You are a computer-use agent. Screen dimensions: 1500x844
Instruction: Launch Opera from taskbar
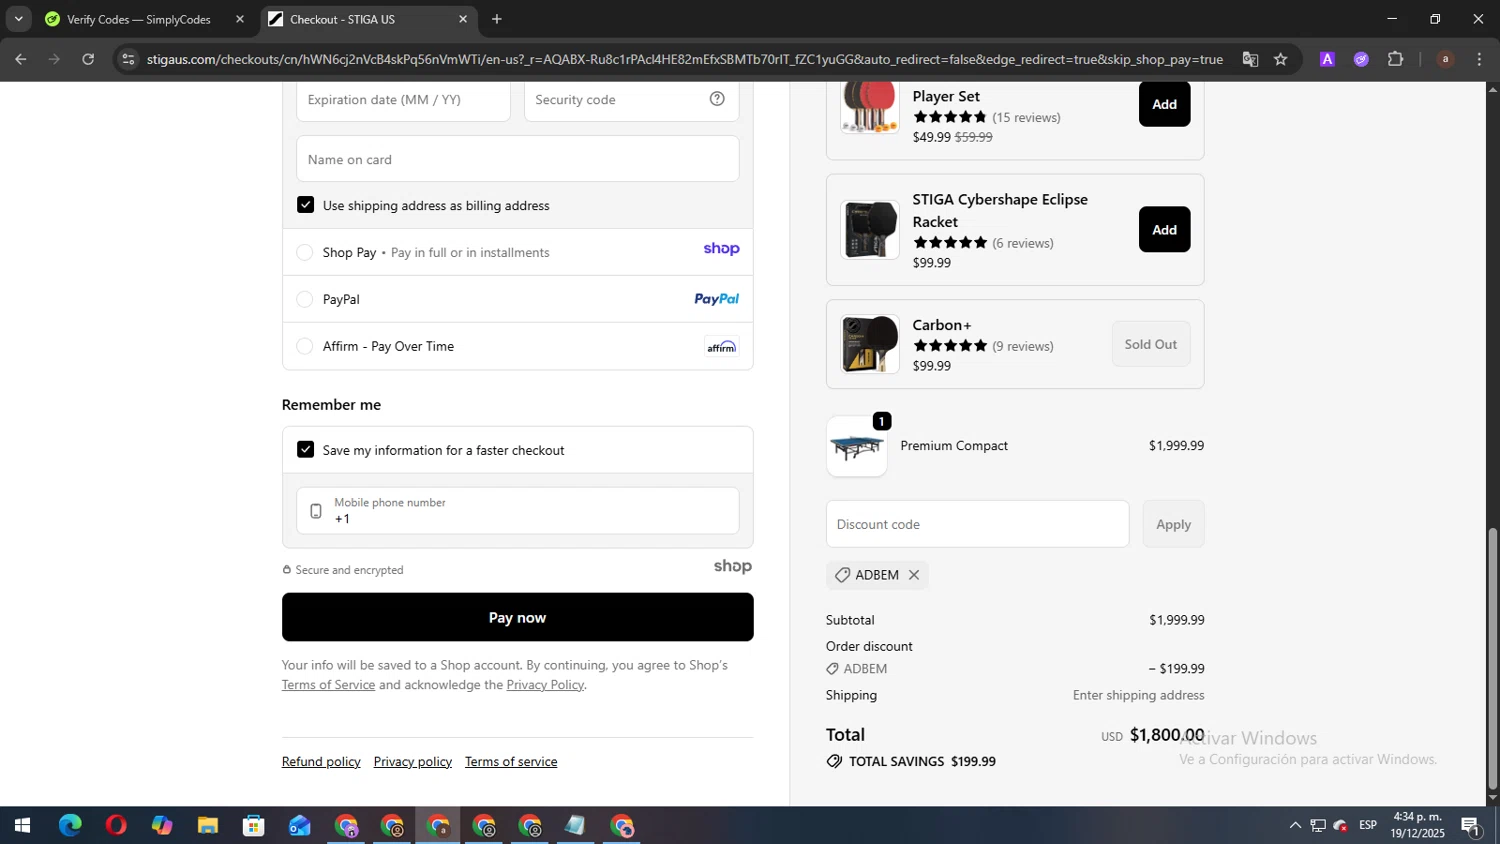[116, 826]
